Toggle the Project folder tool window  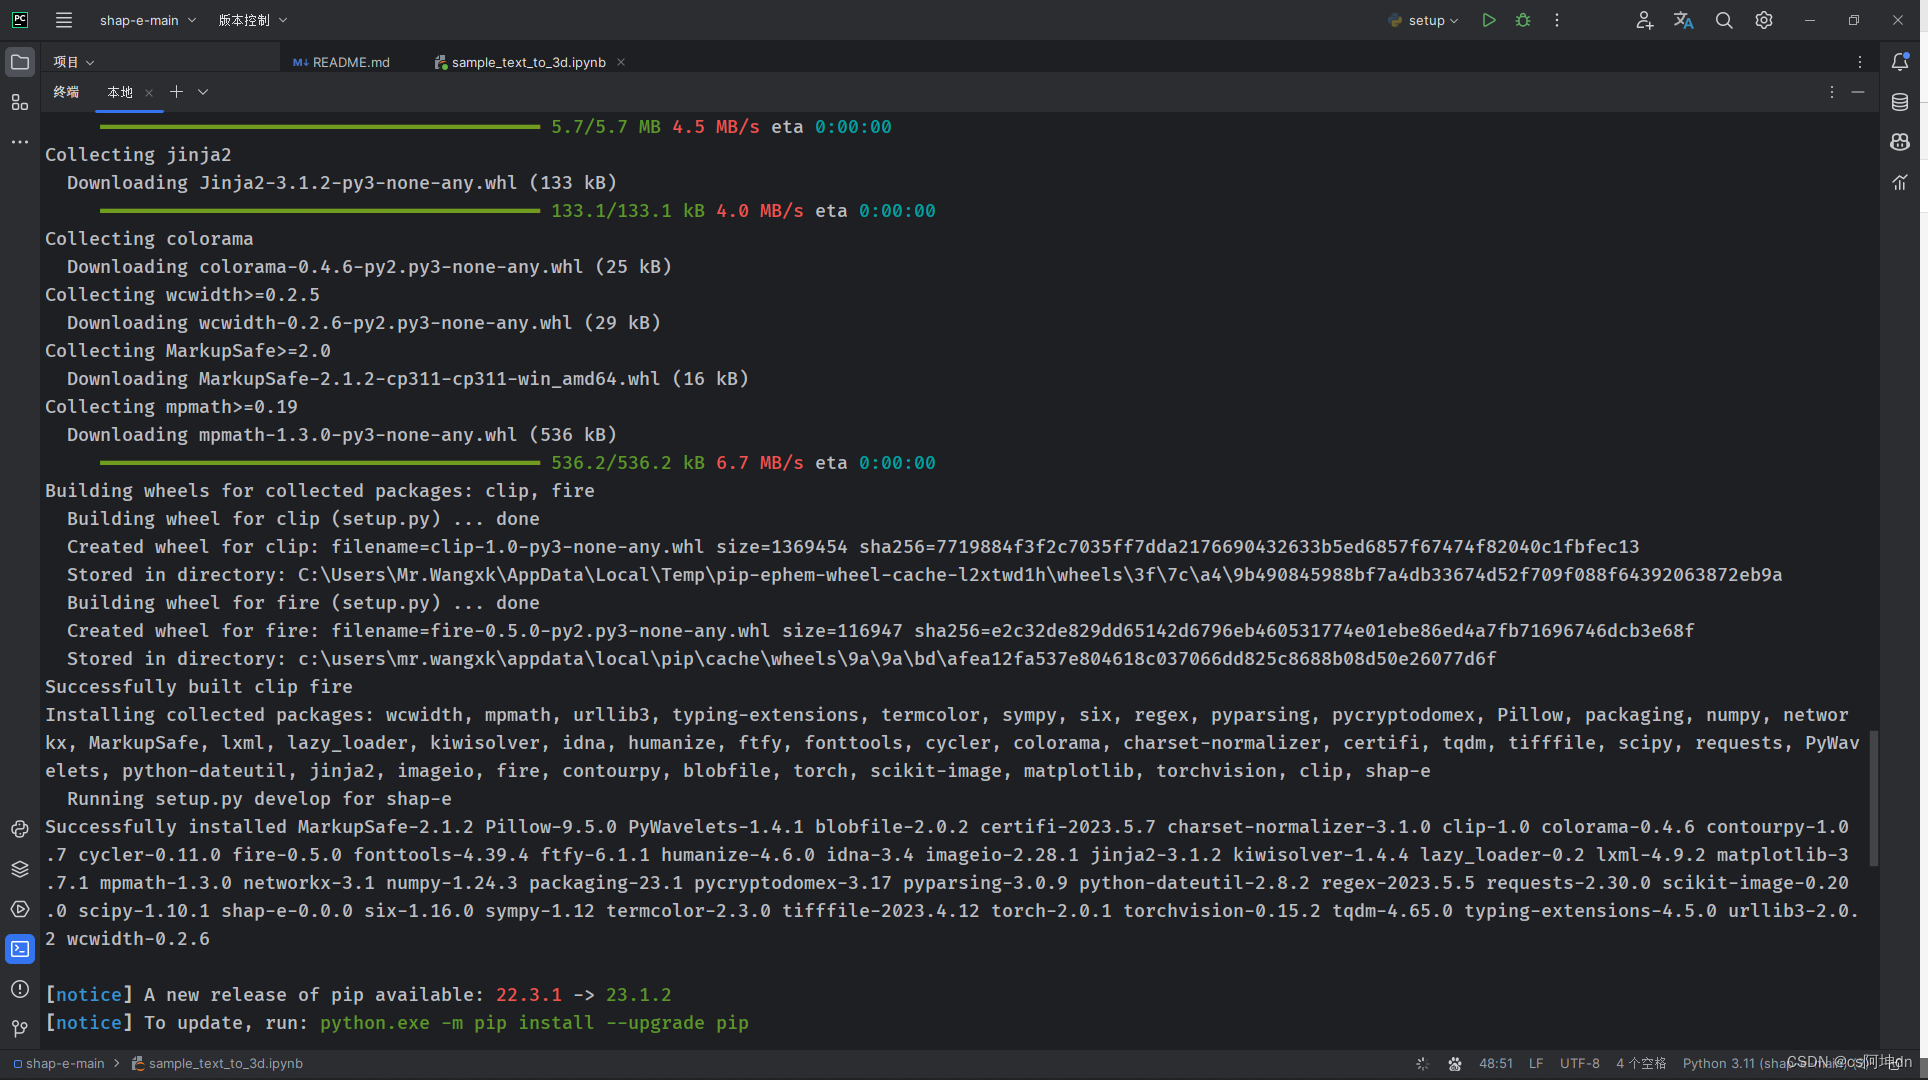pyautogui.click(x=20, y=62)
